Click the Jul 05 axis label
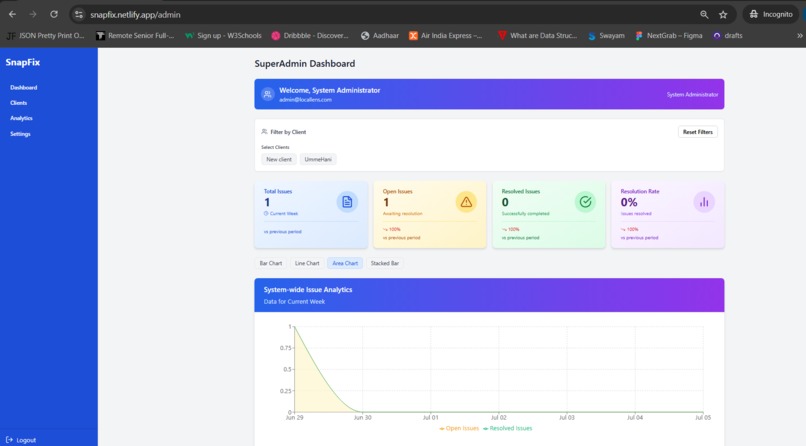Image resolution: width=806 pixels, height=446 pixels. (703, 418)
